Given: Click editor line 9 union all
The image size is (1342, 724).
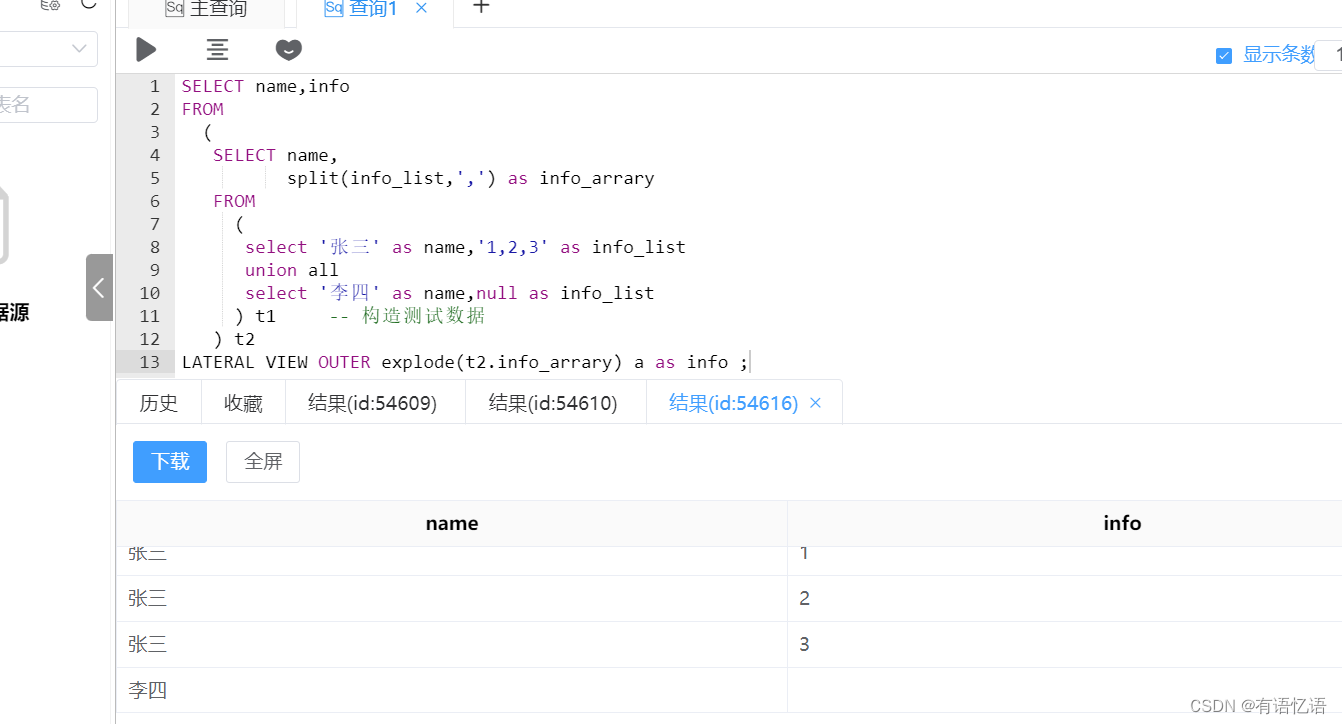Looking at the screenshot, I should pos(292,270).
